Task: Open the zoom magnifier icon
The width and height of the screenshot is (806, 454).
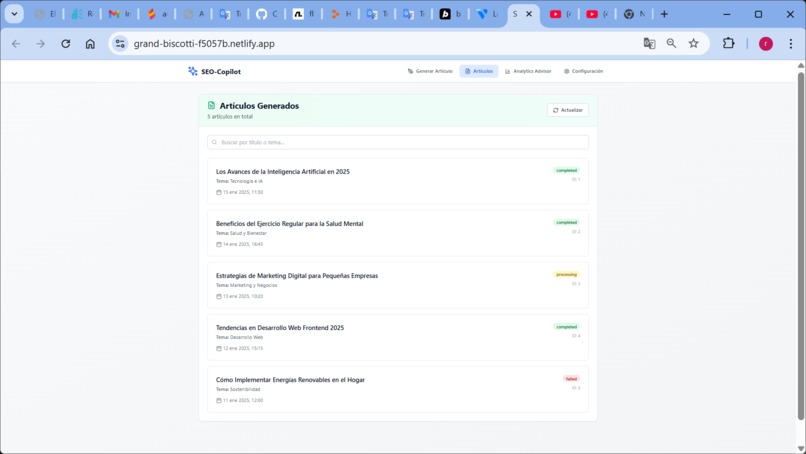Action: pyautogui.click(x=671, y=44)
